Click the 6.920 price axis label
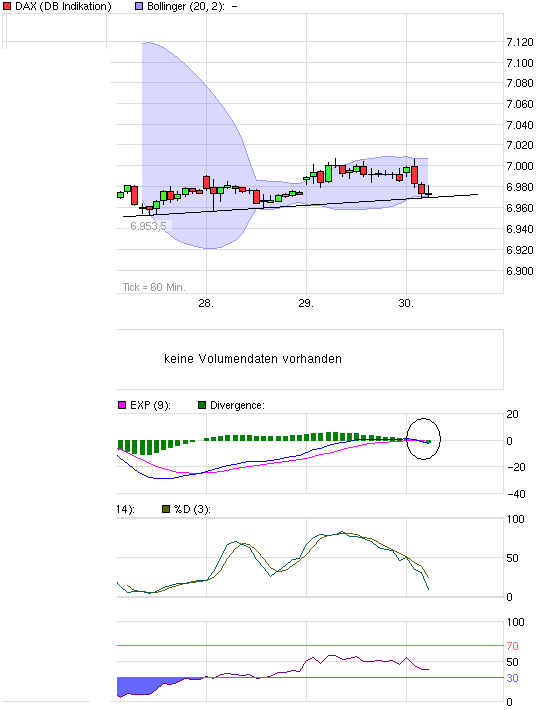Screen dimensions: 545x710 click(520, 250)
